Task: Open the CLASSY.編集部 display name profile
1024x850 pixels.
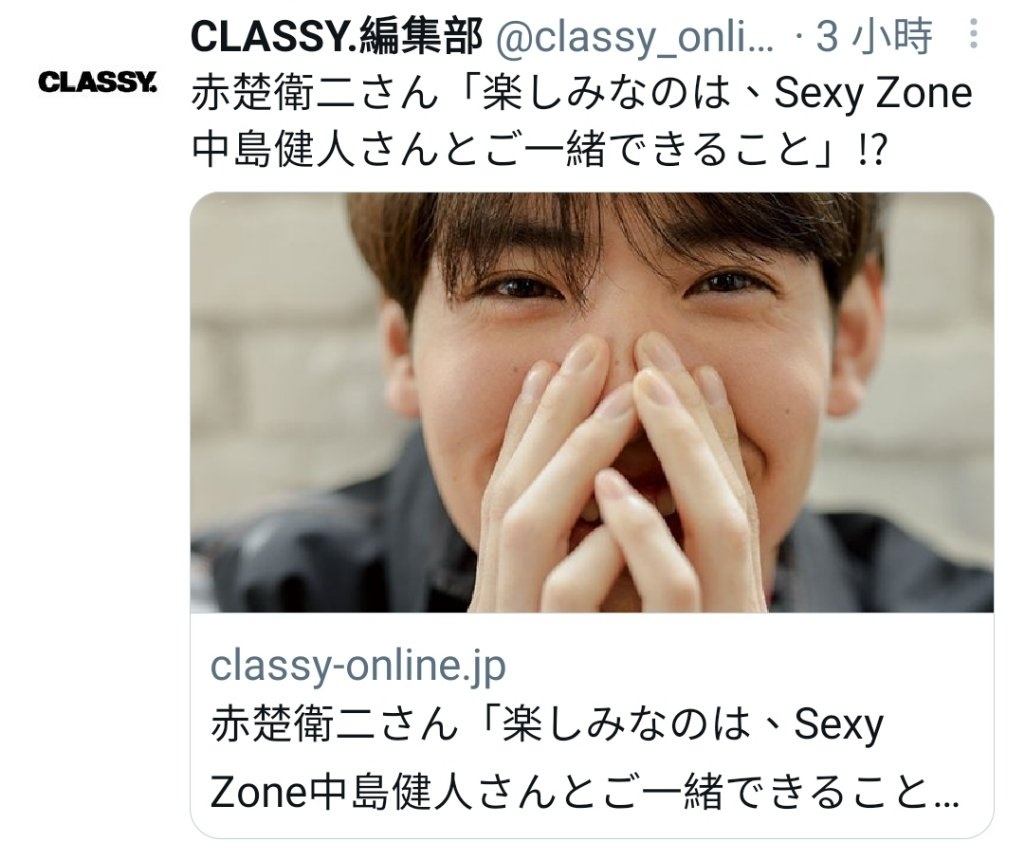Action: 337,35
